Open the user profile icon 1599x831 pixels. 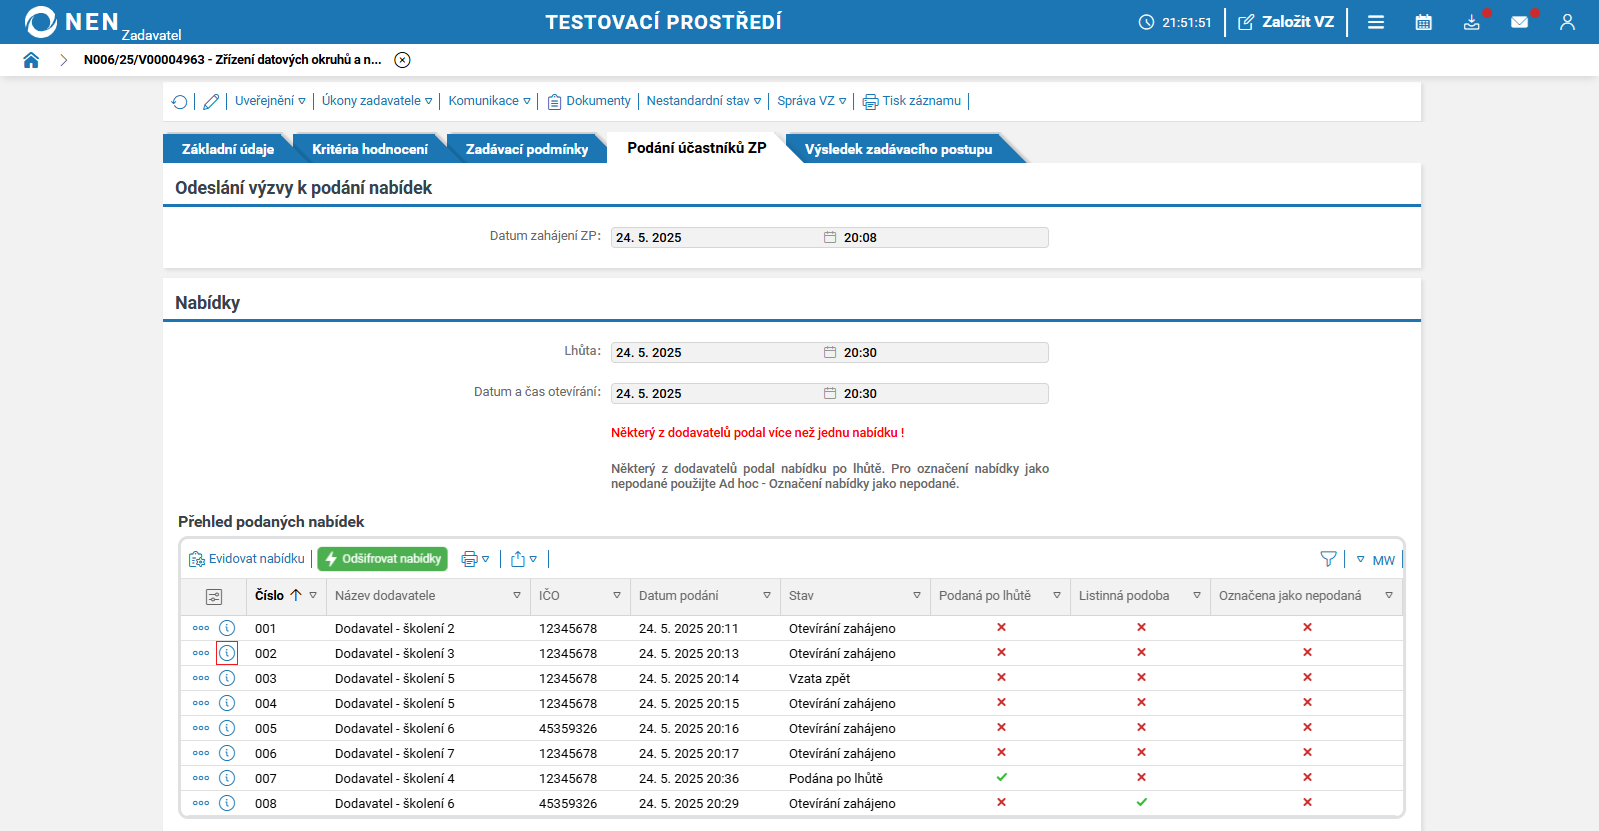pos(1567,22)
